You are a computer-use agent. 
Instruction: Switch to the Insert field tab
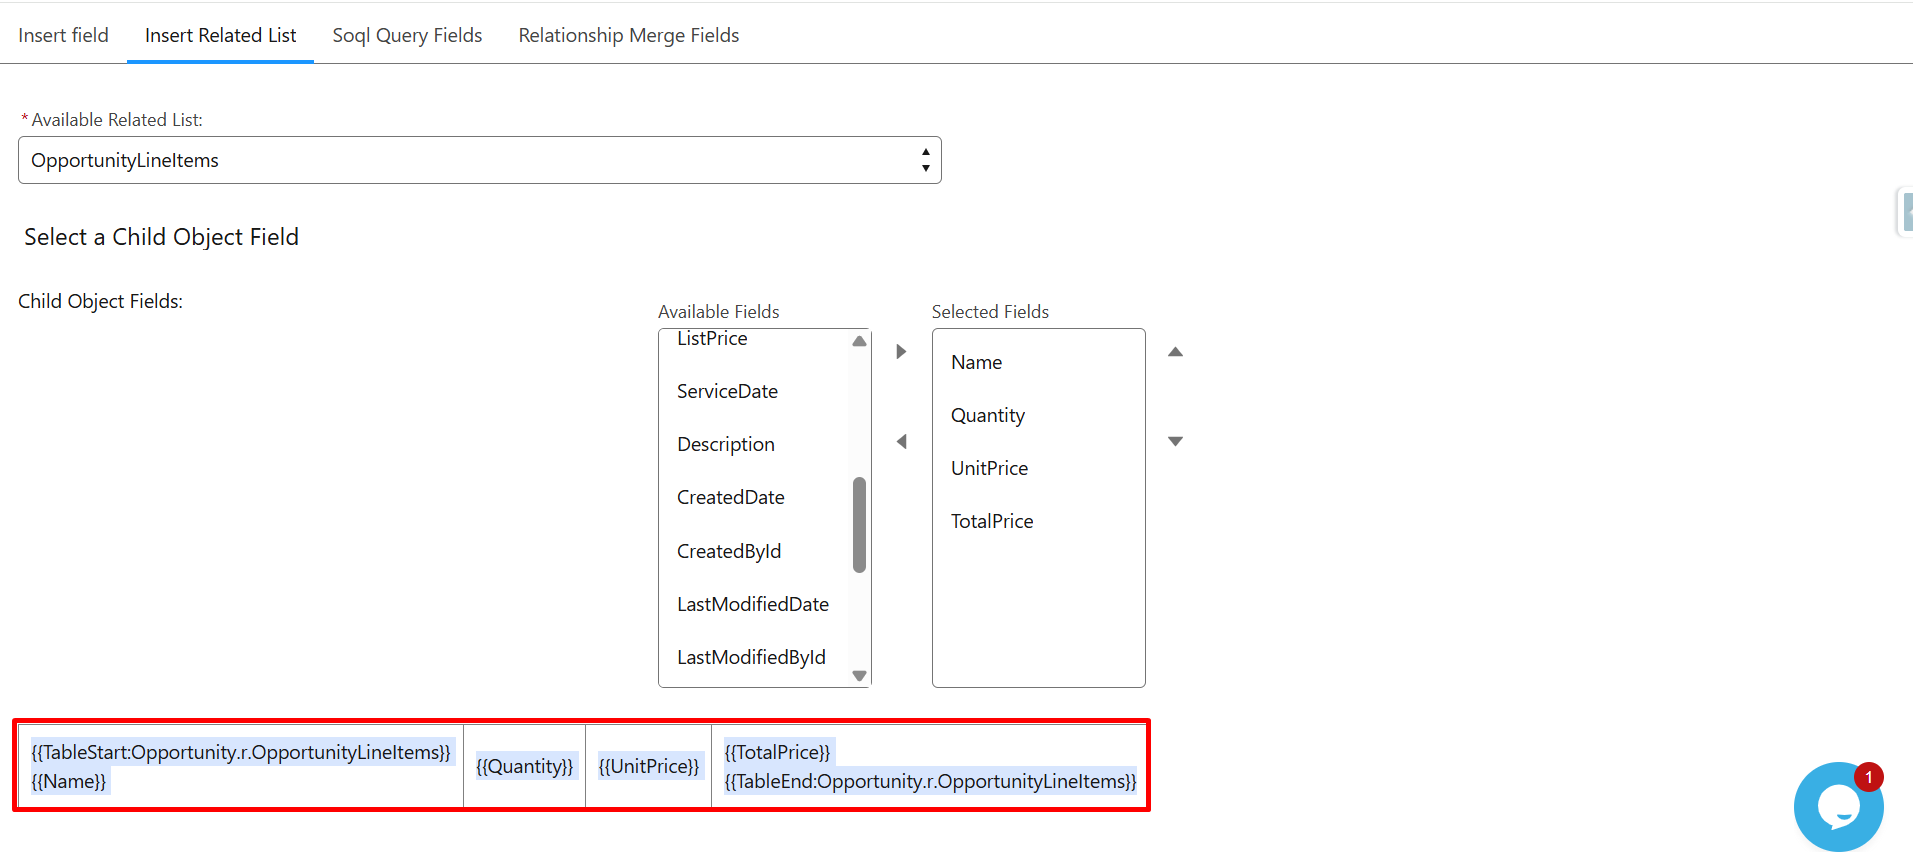click(x=63, y=35)
